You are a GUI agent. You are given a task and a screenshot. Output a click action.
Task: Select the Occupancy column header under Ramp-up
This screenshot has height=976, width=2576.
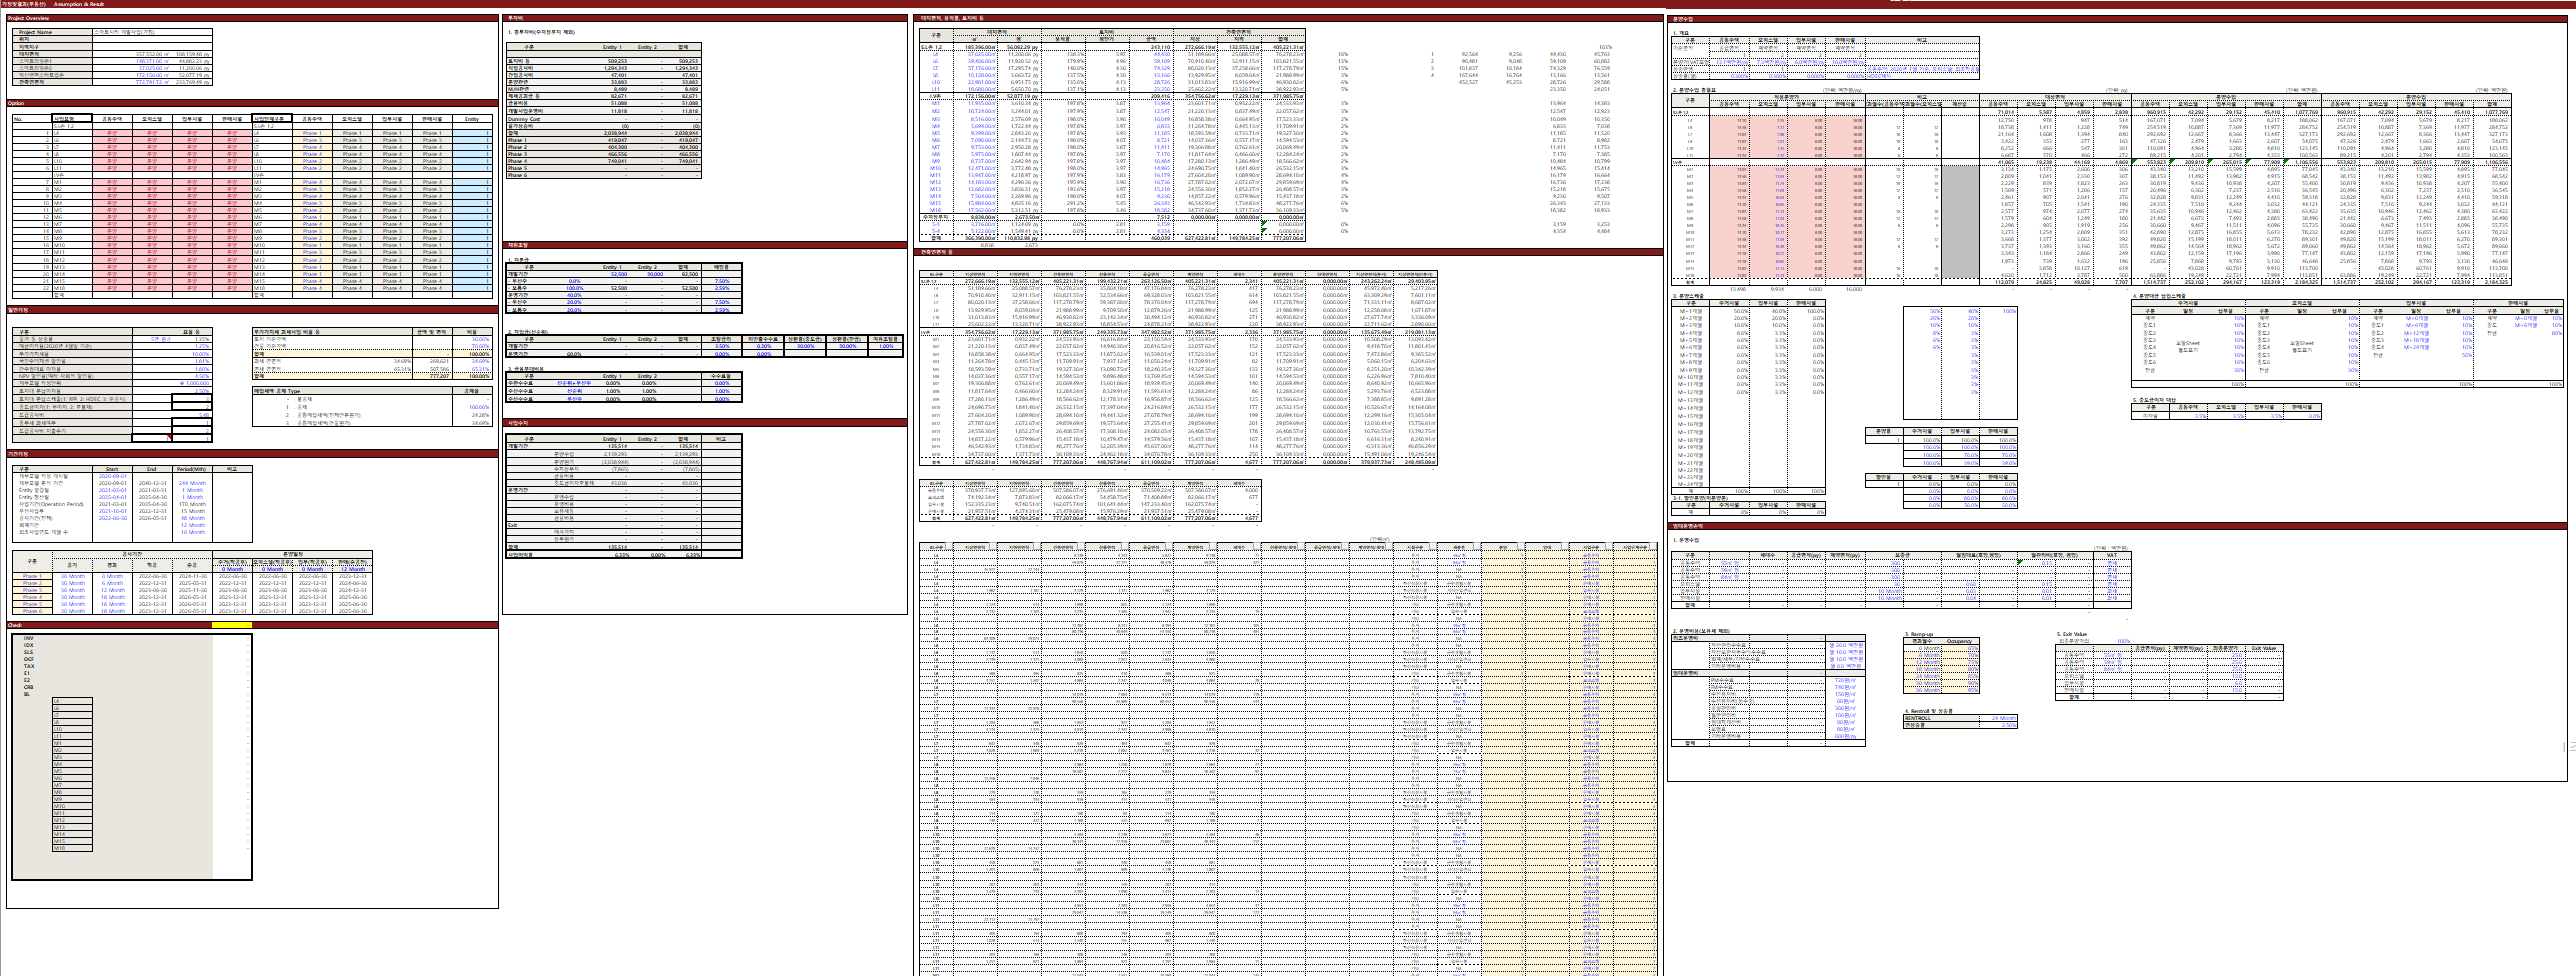click(x=1959, y=641)
